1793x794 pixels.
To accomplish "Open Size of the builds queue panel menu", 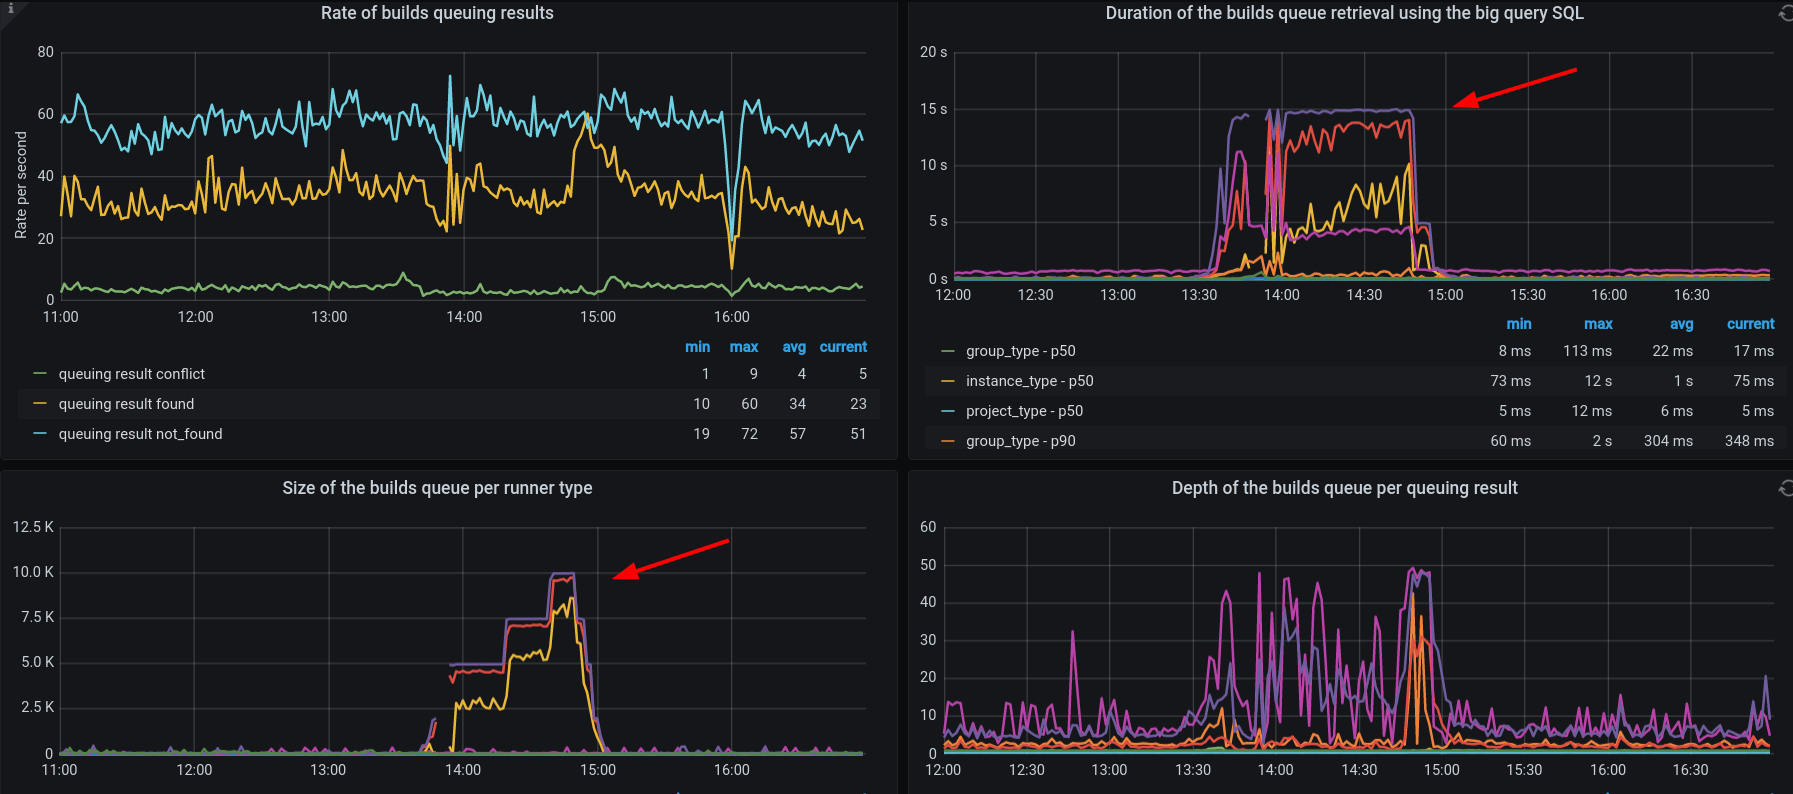I will pyautogui.click(x=437, y=488).
